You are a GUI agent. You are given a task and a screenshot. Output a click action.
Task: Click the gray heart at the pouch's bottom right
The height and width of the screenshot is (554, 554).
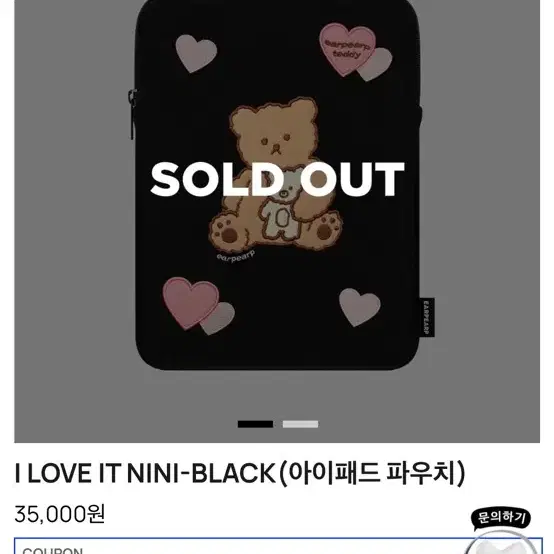pos(360,307)
